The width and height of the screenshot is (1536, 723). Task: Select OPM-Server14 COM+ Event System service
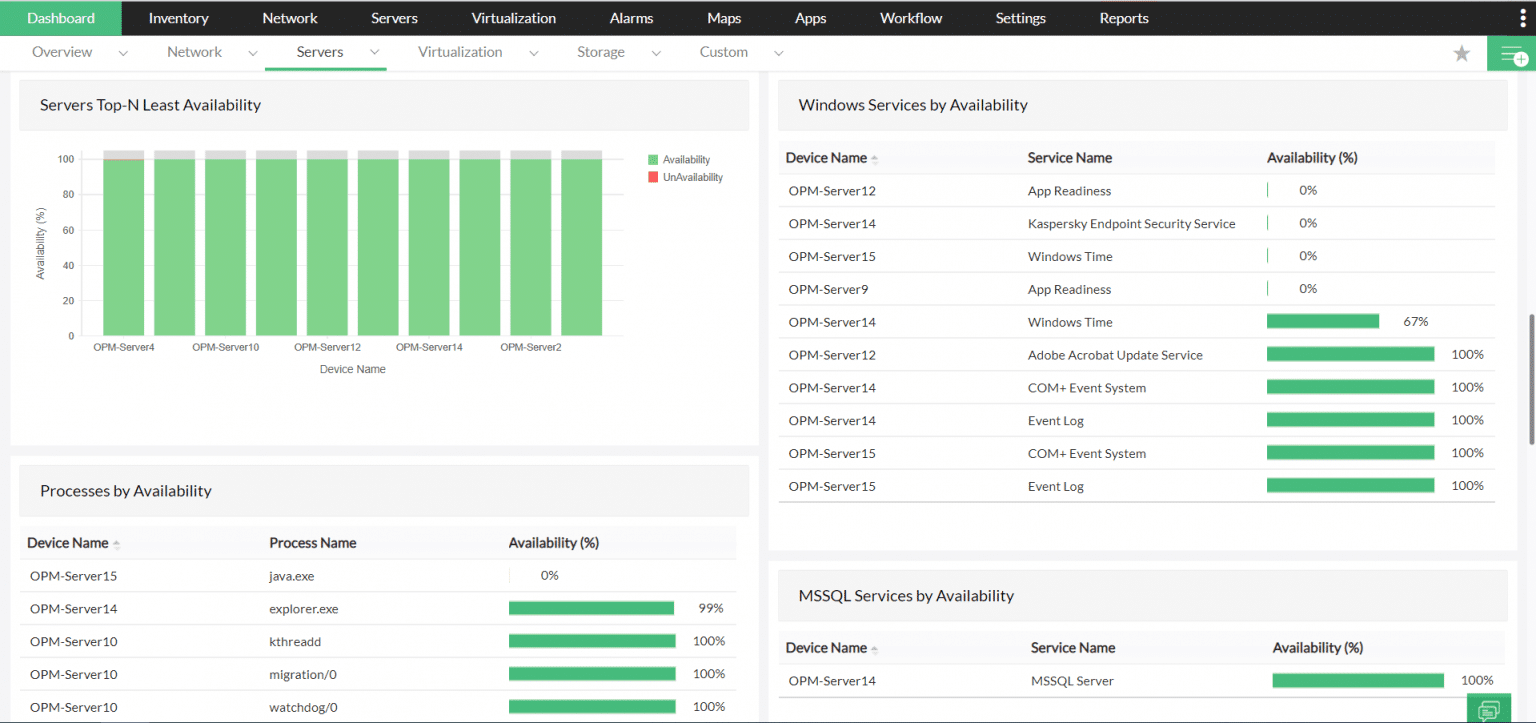[x=1087, y=388]
